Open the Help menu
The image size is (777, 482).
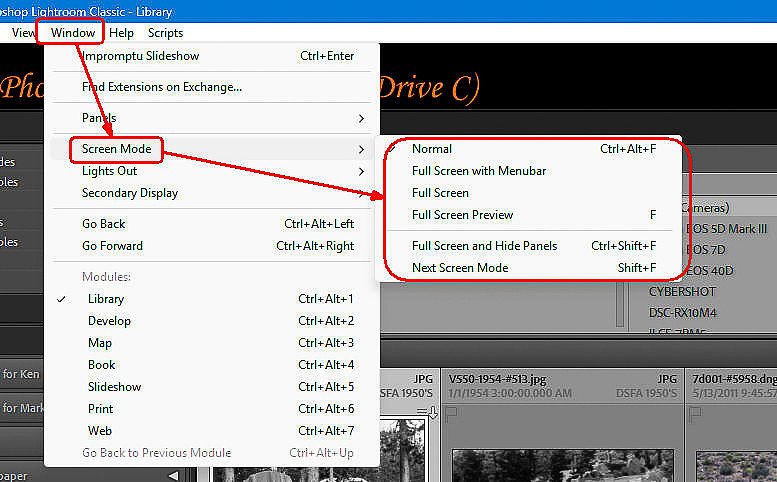121,33
